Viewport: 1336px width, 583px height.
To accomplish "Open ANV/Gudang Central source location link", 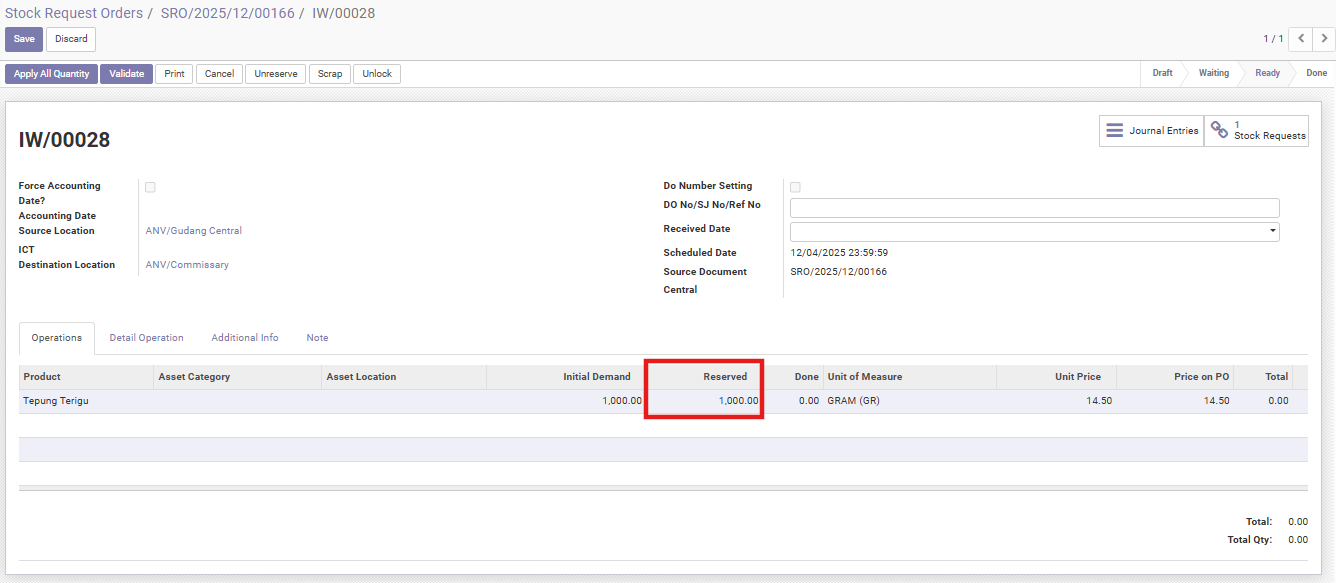I will (x=193, y=231).
